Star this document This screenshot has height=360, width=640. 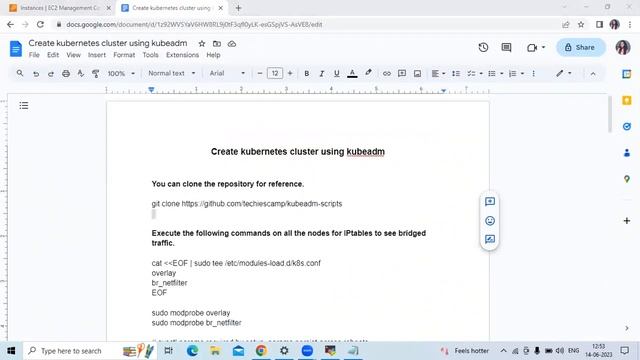[x=202, y=44]
